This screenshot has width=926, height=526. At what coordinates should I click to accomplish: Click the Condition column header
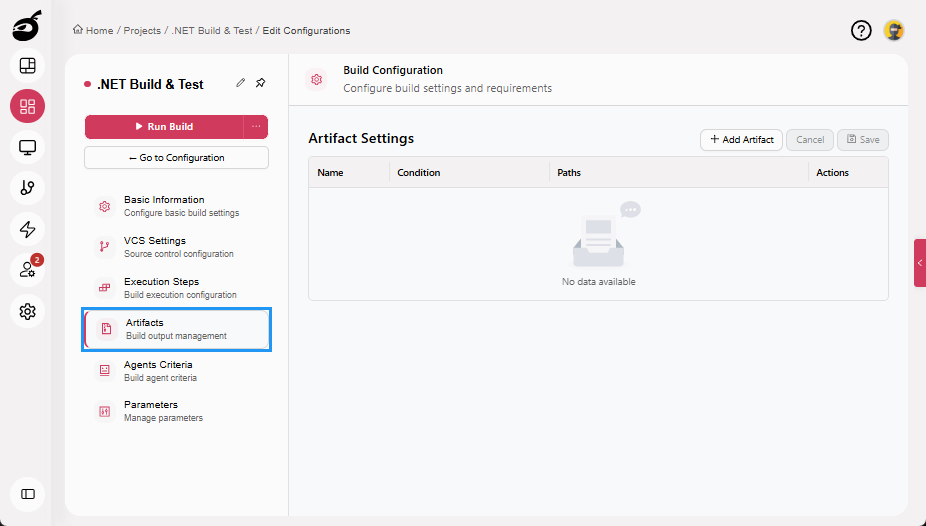pyautogui.click(x=419, y=172)
